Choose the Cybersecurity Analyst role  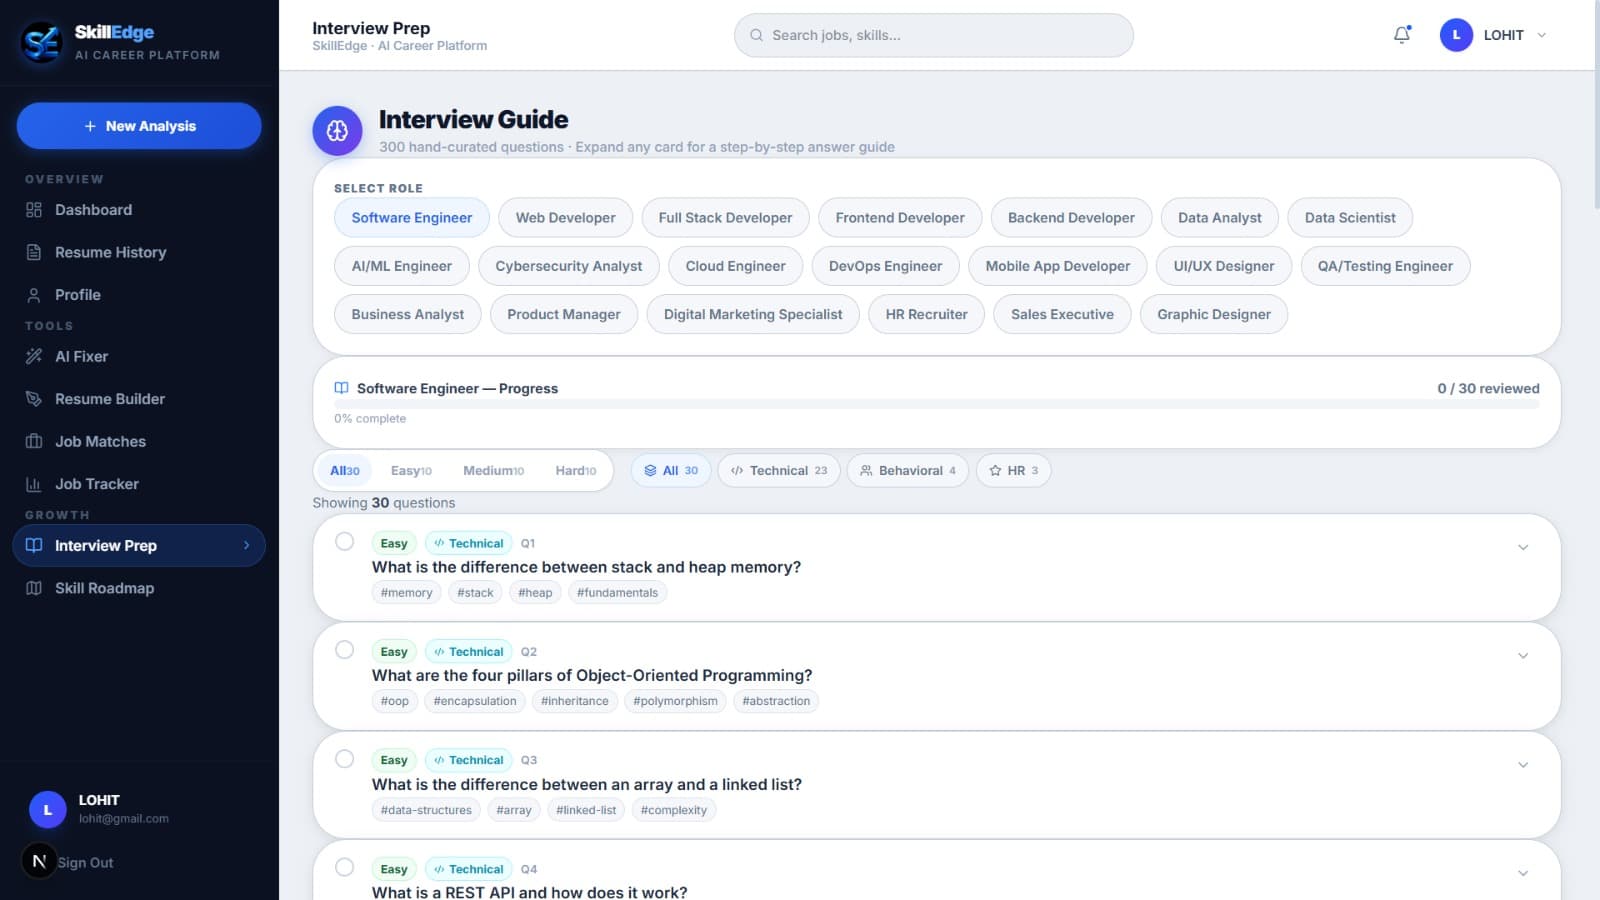pyautogui.click(x=569, y=266)
